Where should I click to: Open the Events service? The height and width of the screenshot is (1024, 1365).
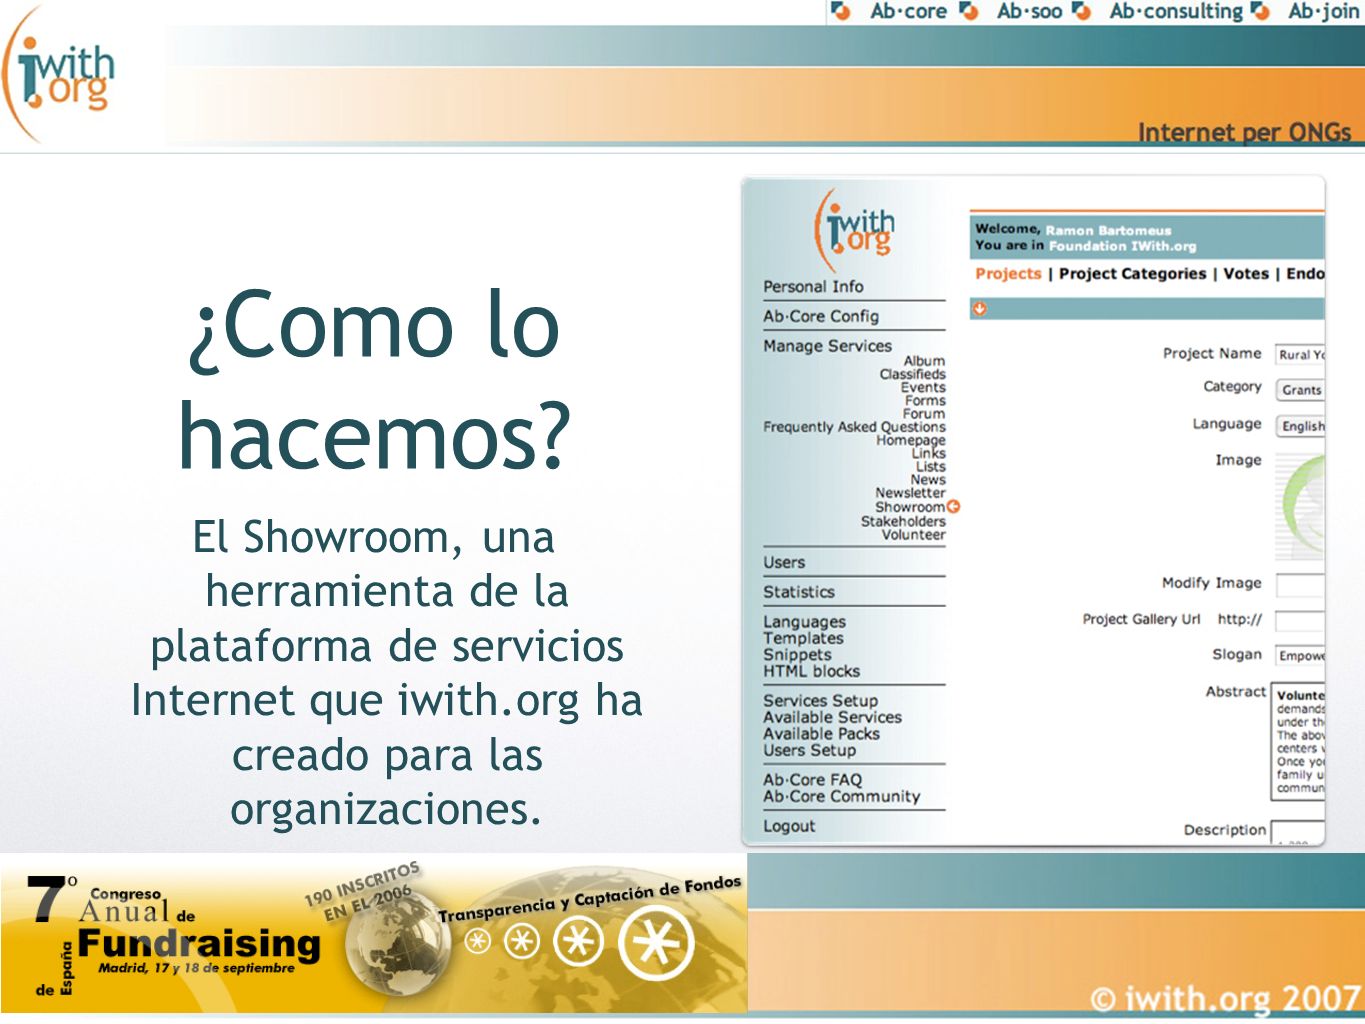coord(923,387)
